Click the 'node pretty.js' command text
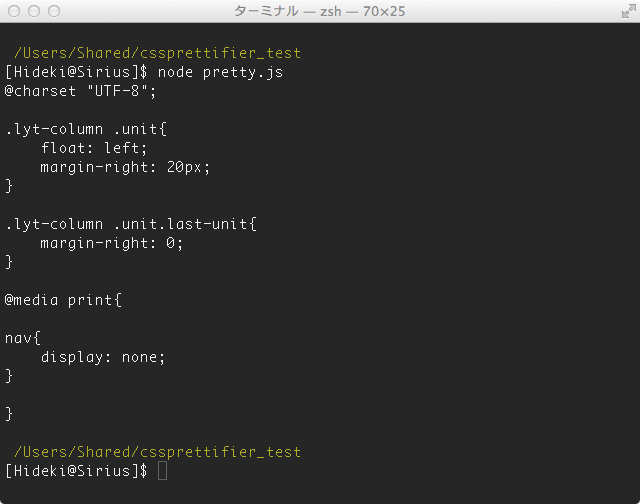The width and height of the screenshot is (640, 504). tap(220, 72)
